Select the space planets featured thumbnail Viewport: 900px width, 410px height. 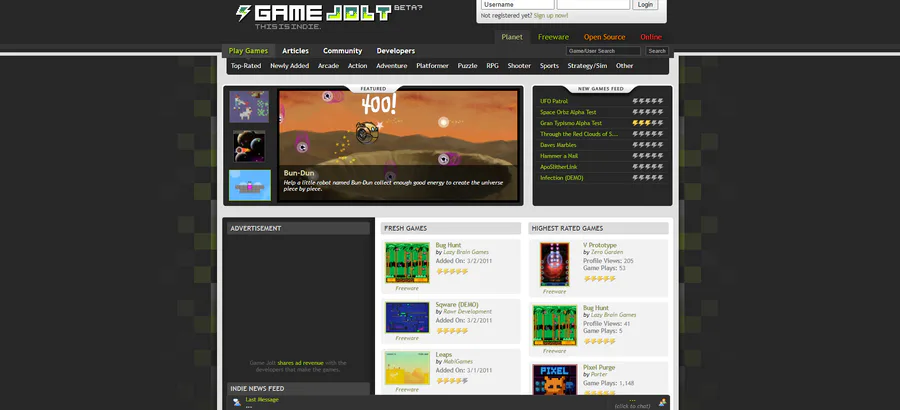tap(249, 146)
